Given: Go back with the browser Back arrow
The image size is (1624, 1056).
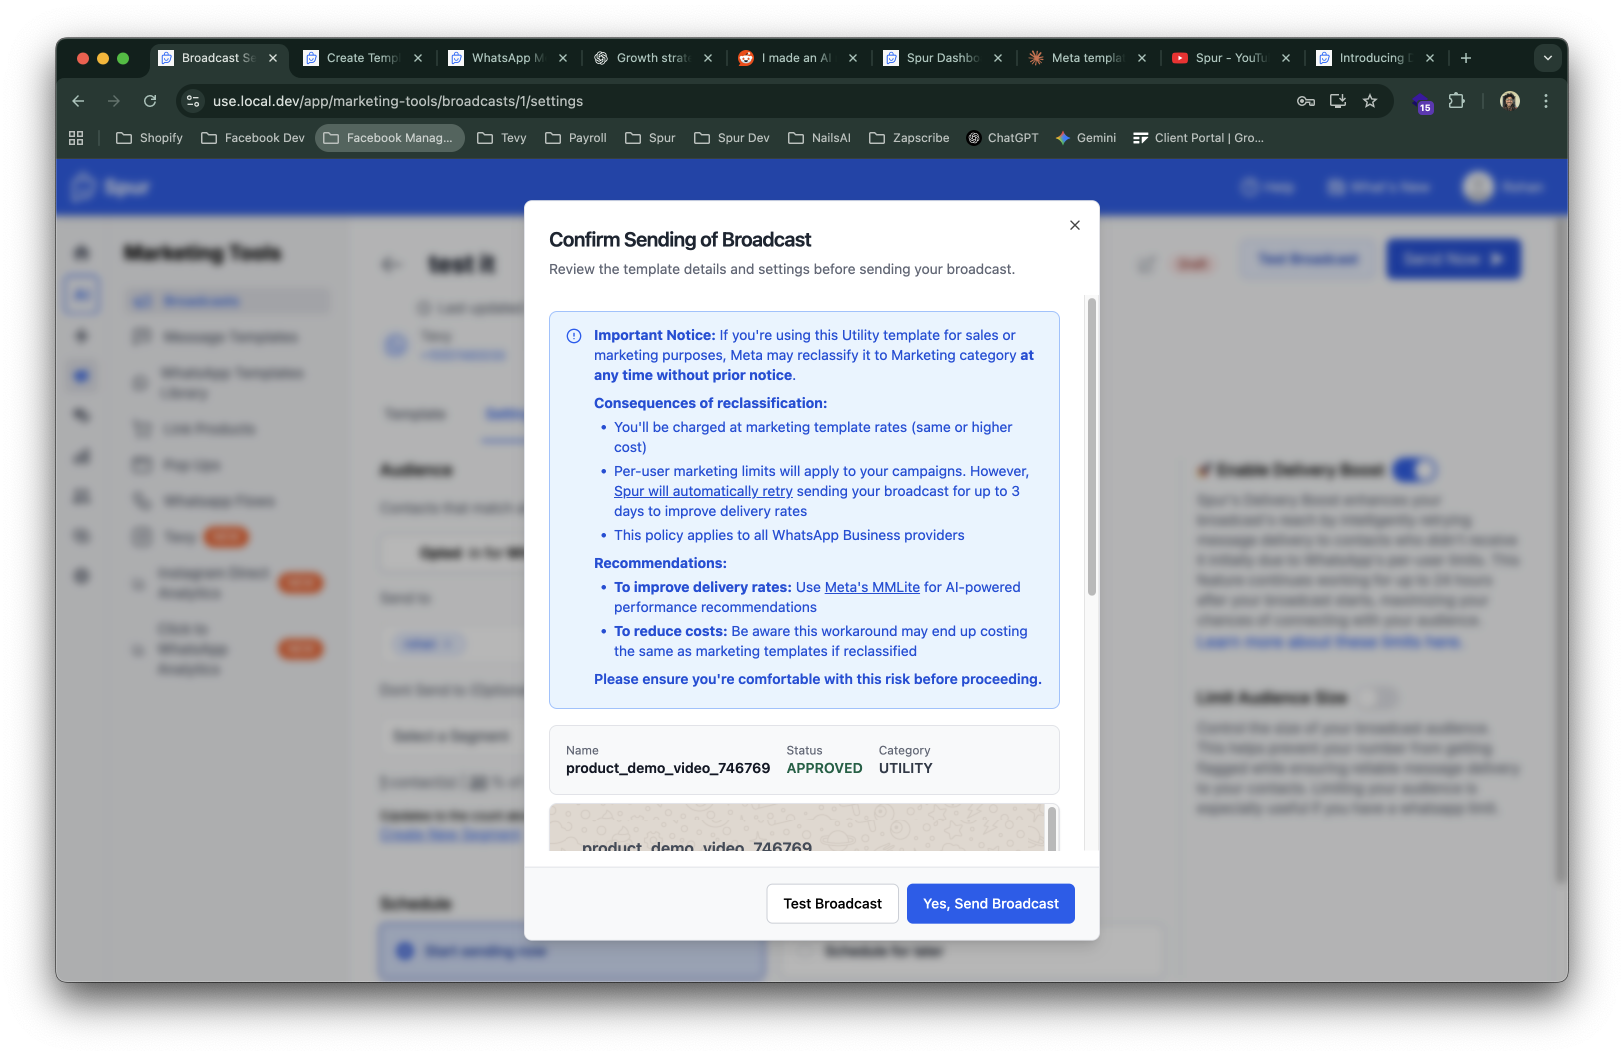Looking at the screenshot, I should point(78,101).
